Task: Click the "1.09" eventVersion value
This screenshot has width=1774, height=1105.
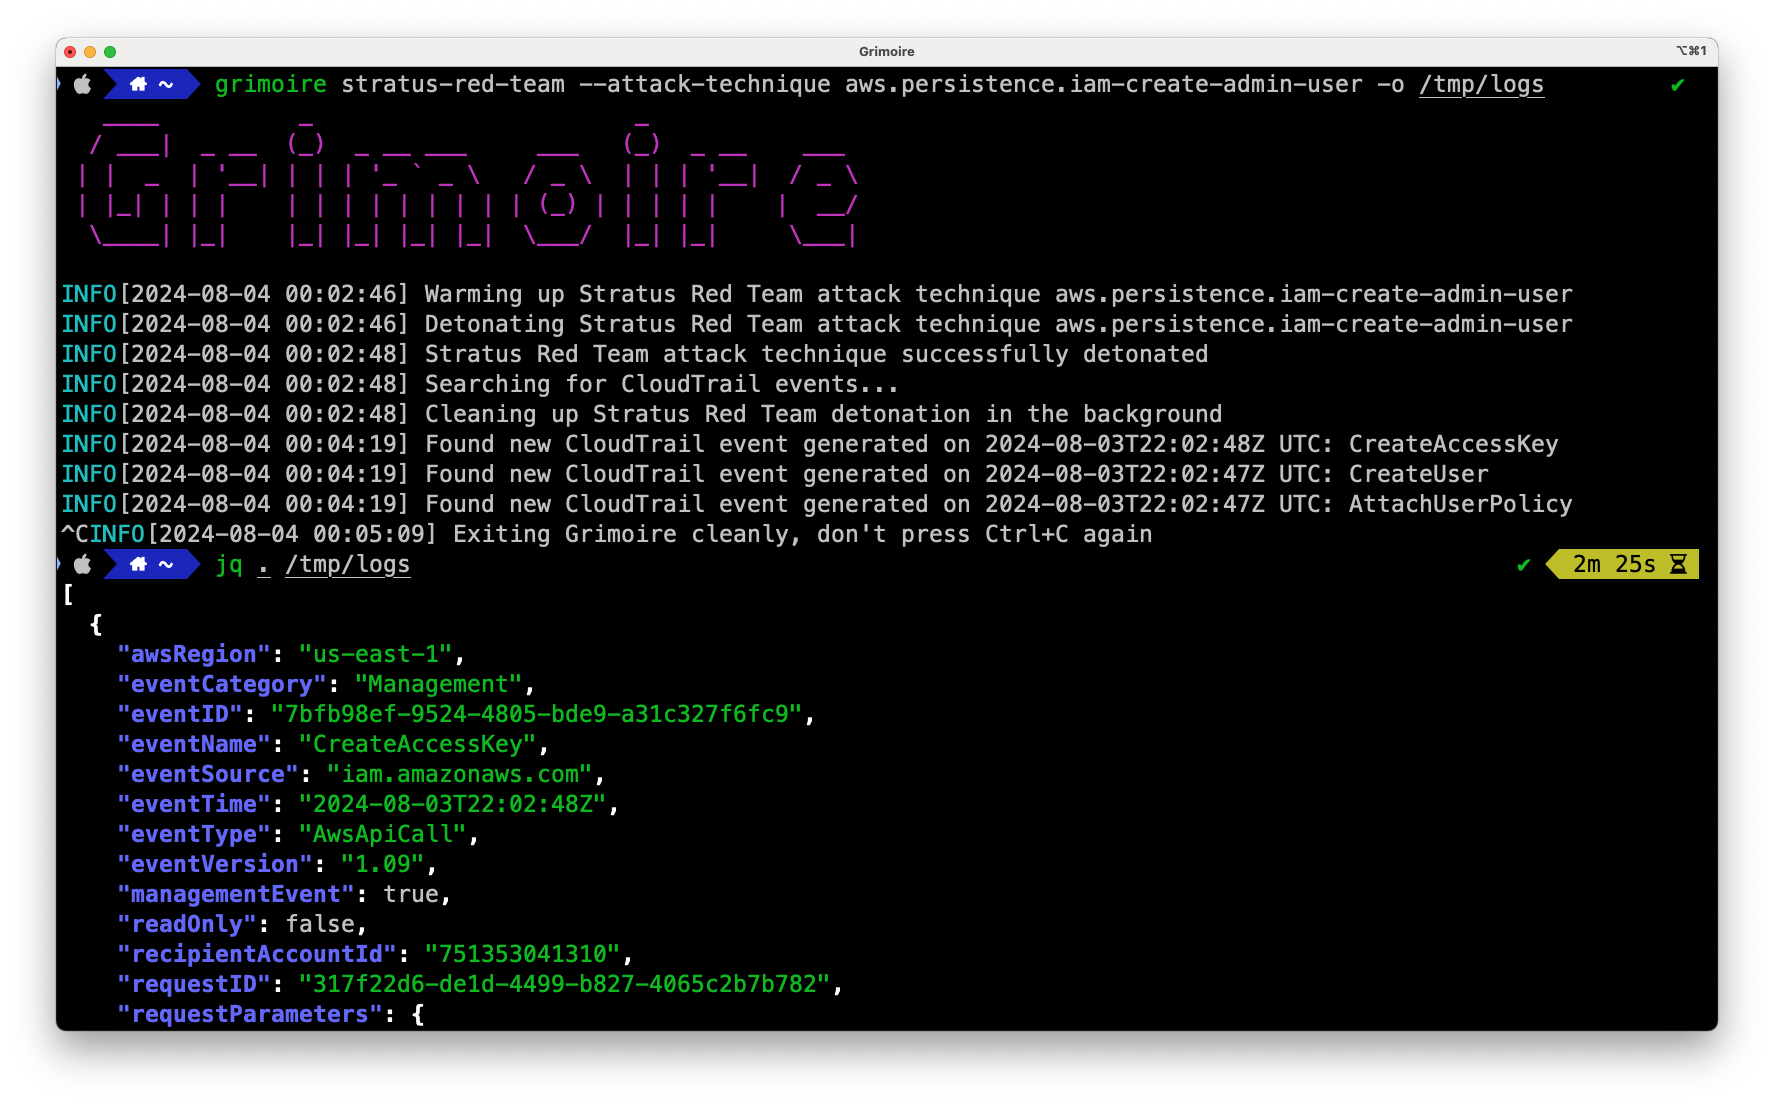Action: 383,865
